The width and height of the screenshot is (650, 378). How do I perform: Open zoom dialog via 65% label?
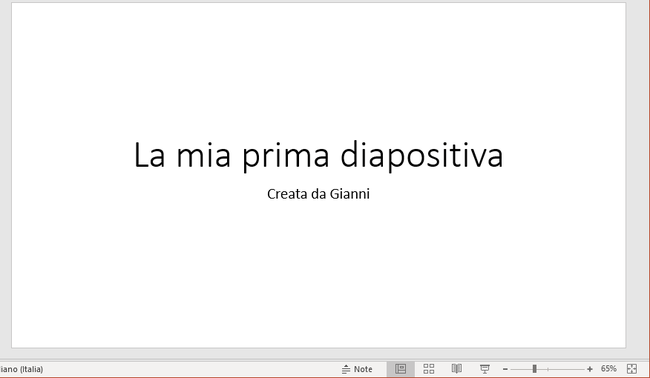[x=609, y=368]
